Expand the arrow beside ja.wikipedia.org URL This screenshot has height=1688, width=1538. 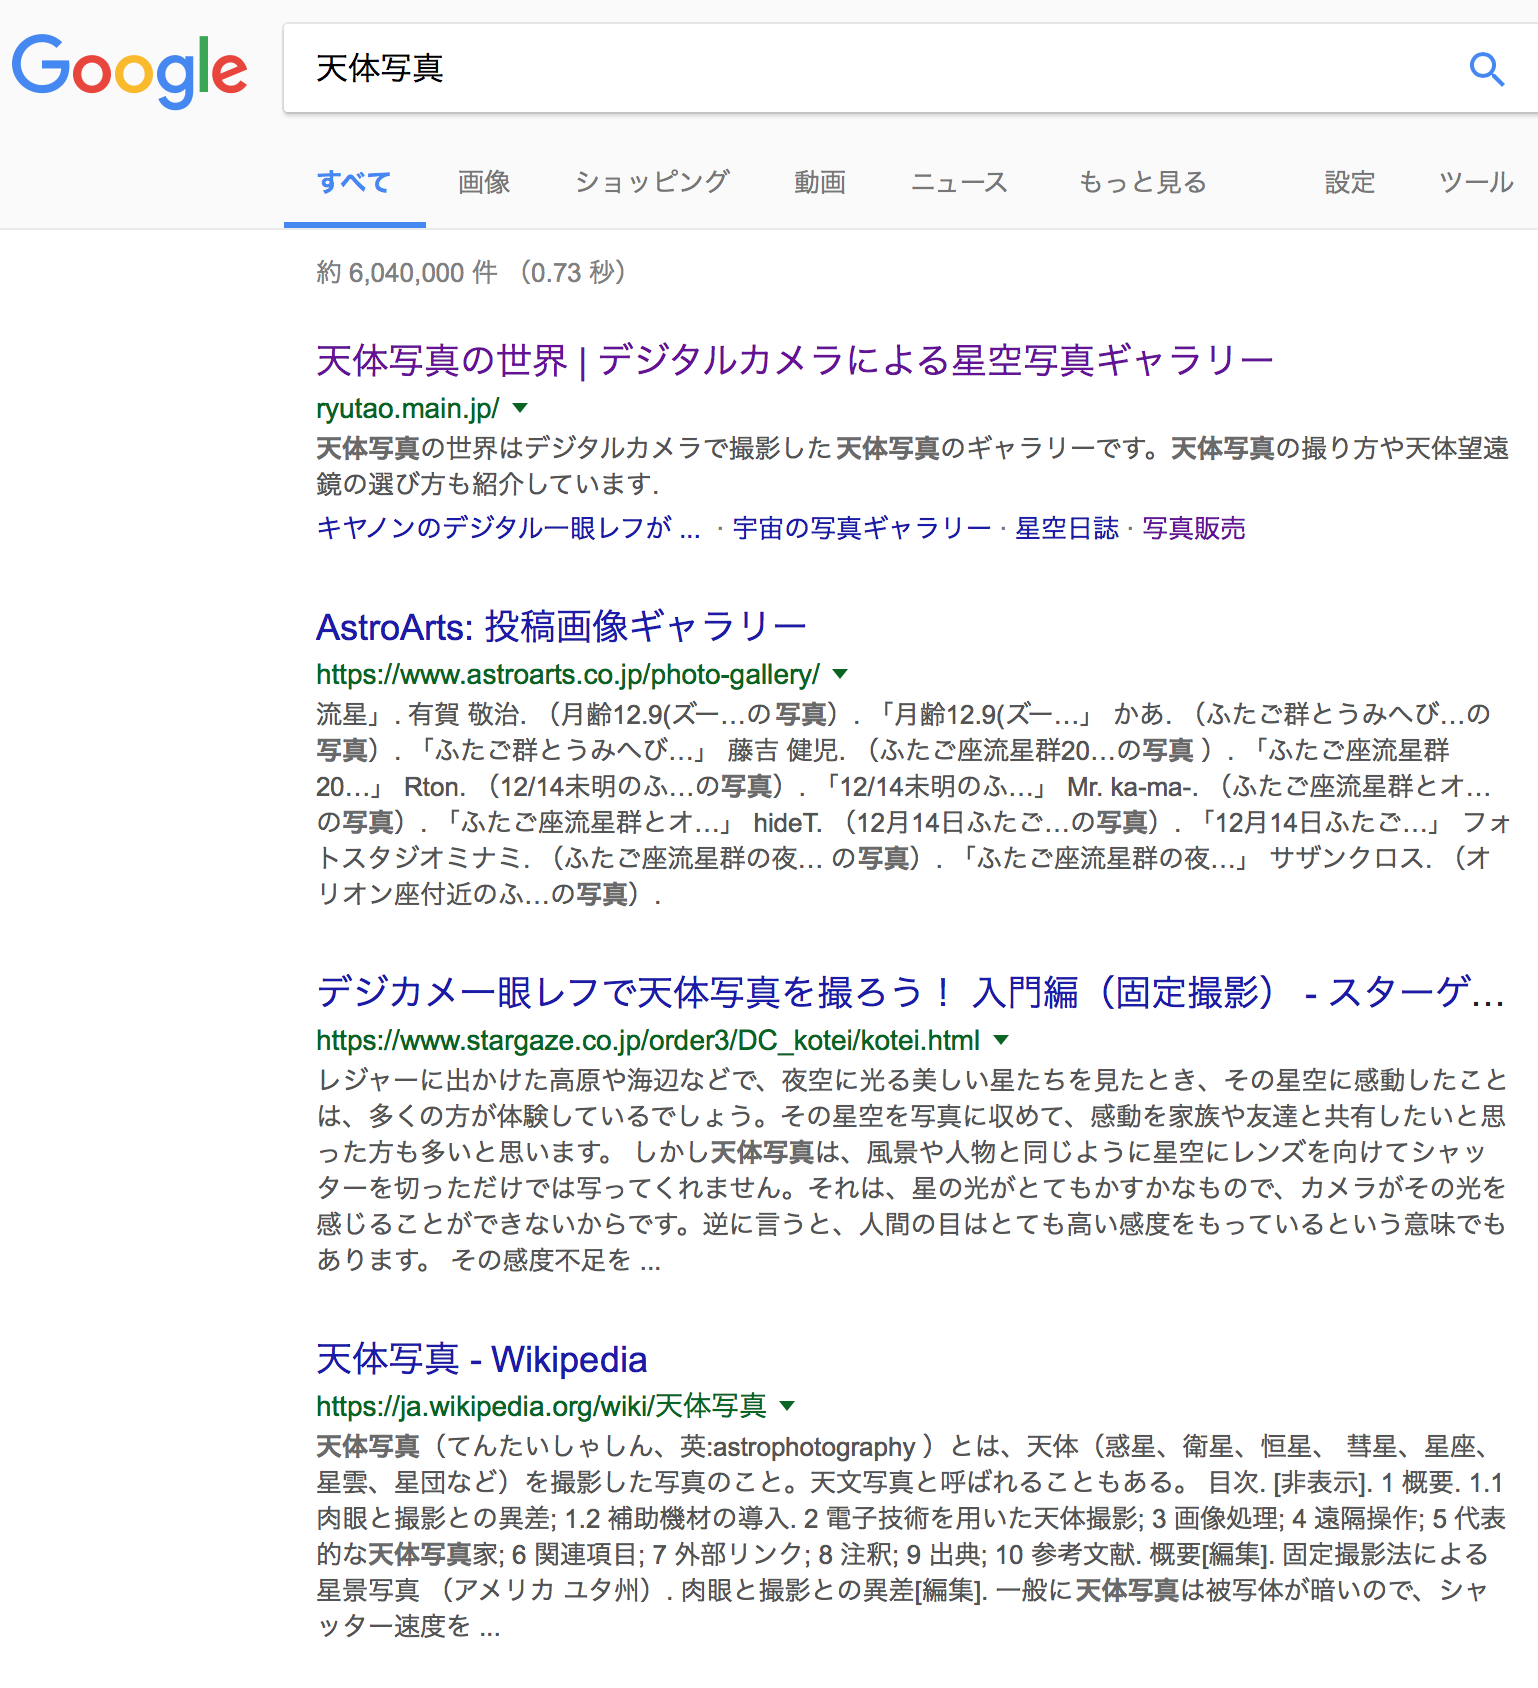coord(787,1406)
